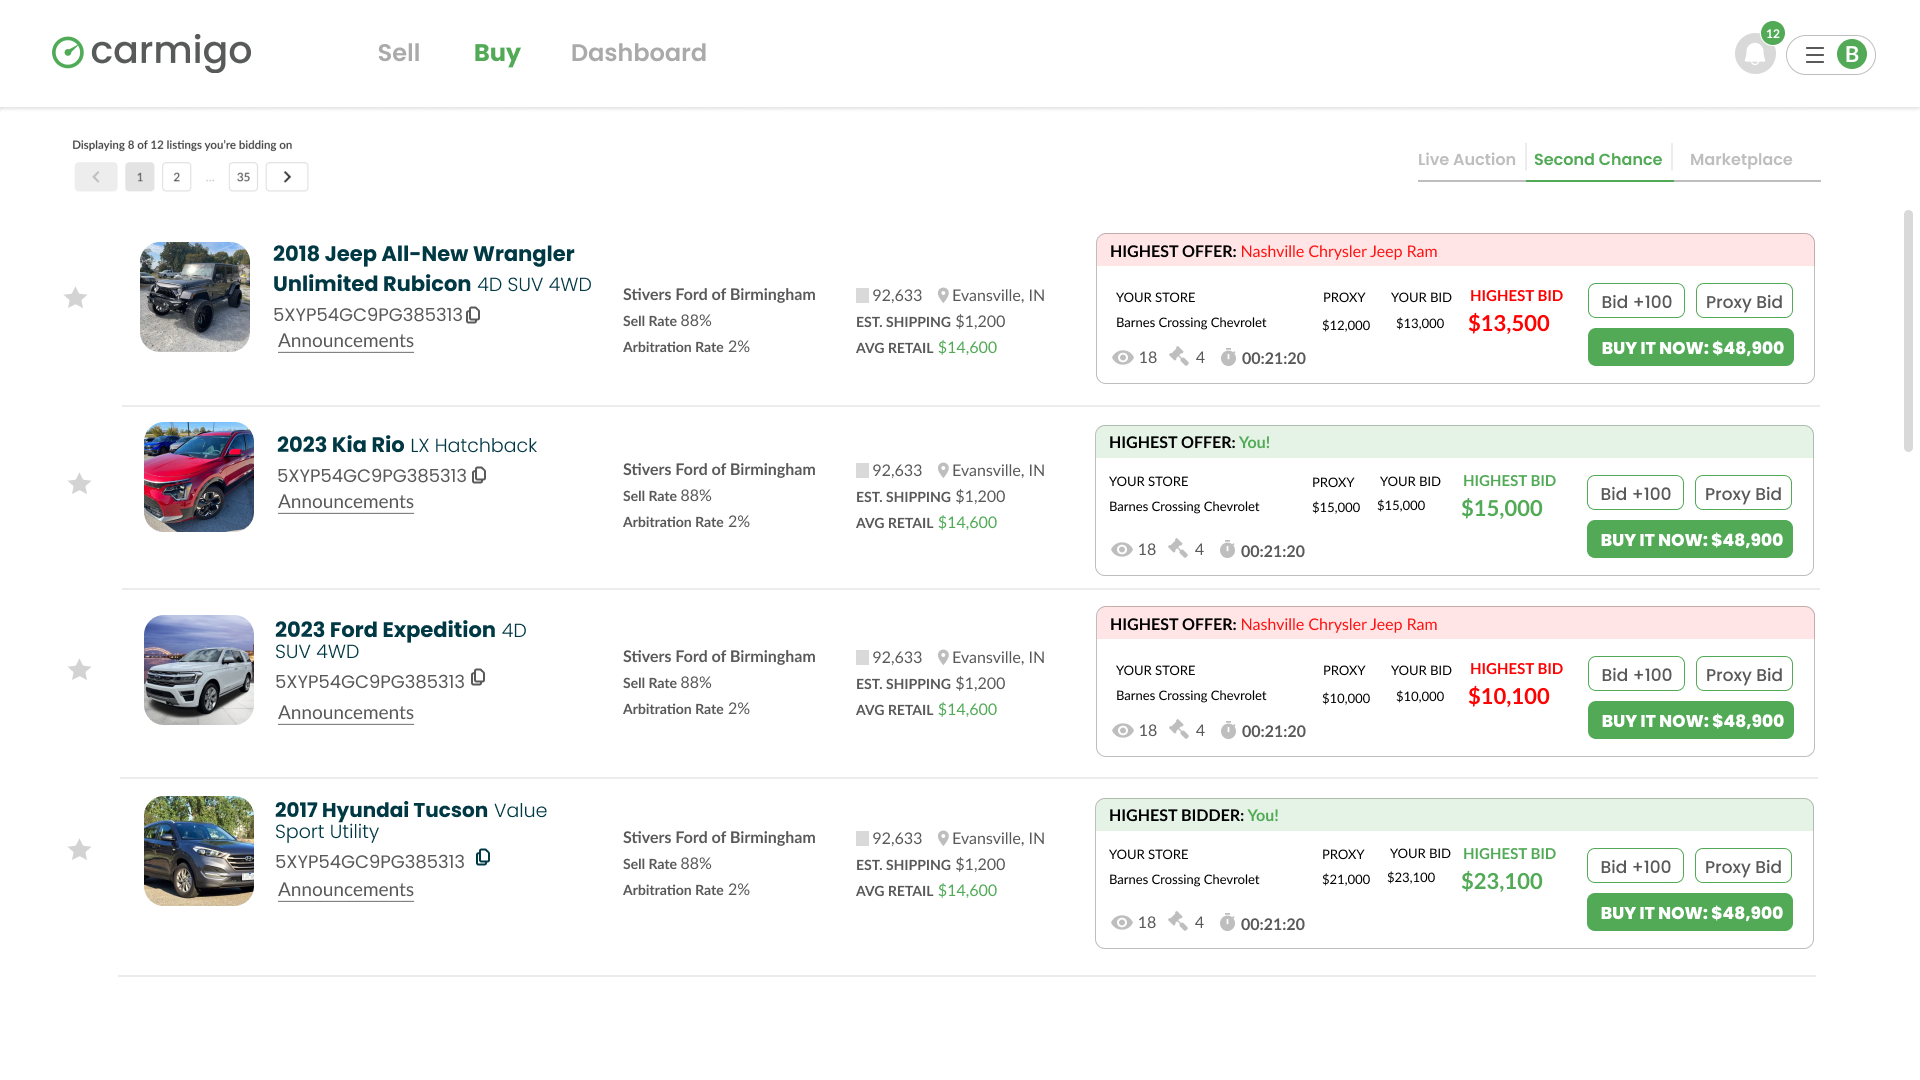The image size is (1920, 1080).
Task: Copy VIN for Kia Rio listing
Action: point(479,475)
